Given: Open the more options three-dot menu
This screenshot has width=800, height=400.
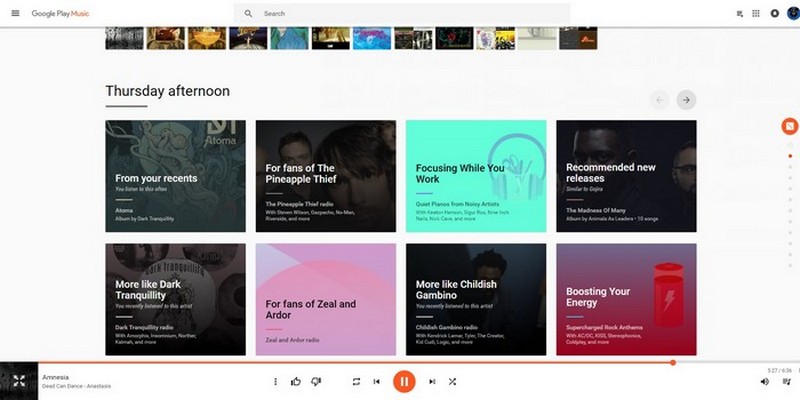Looking at the screenshot, I should point(276,382).
